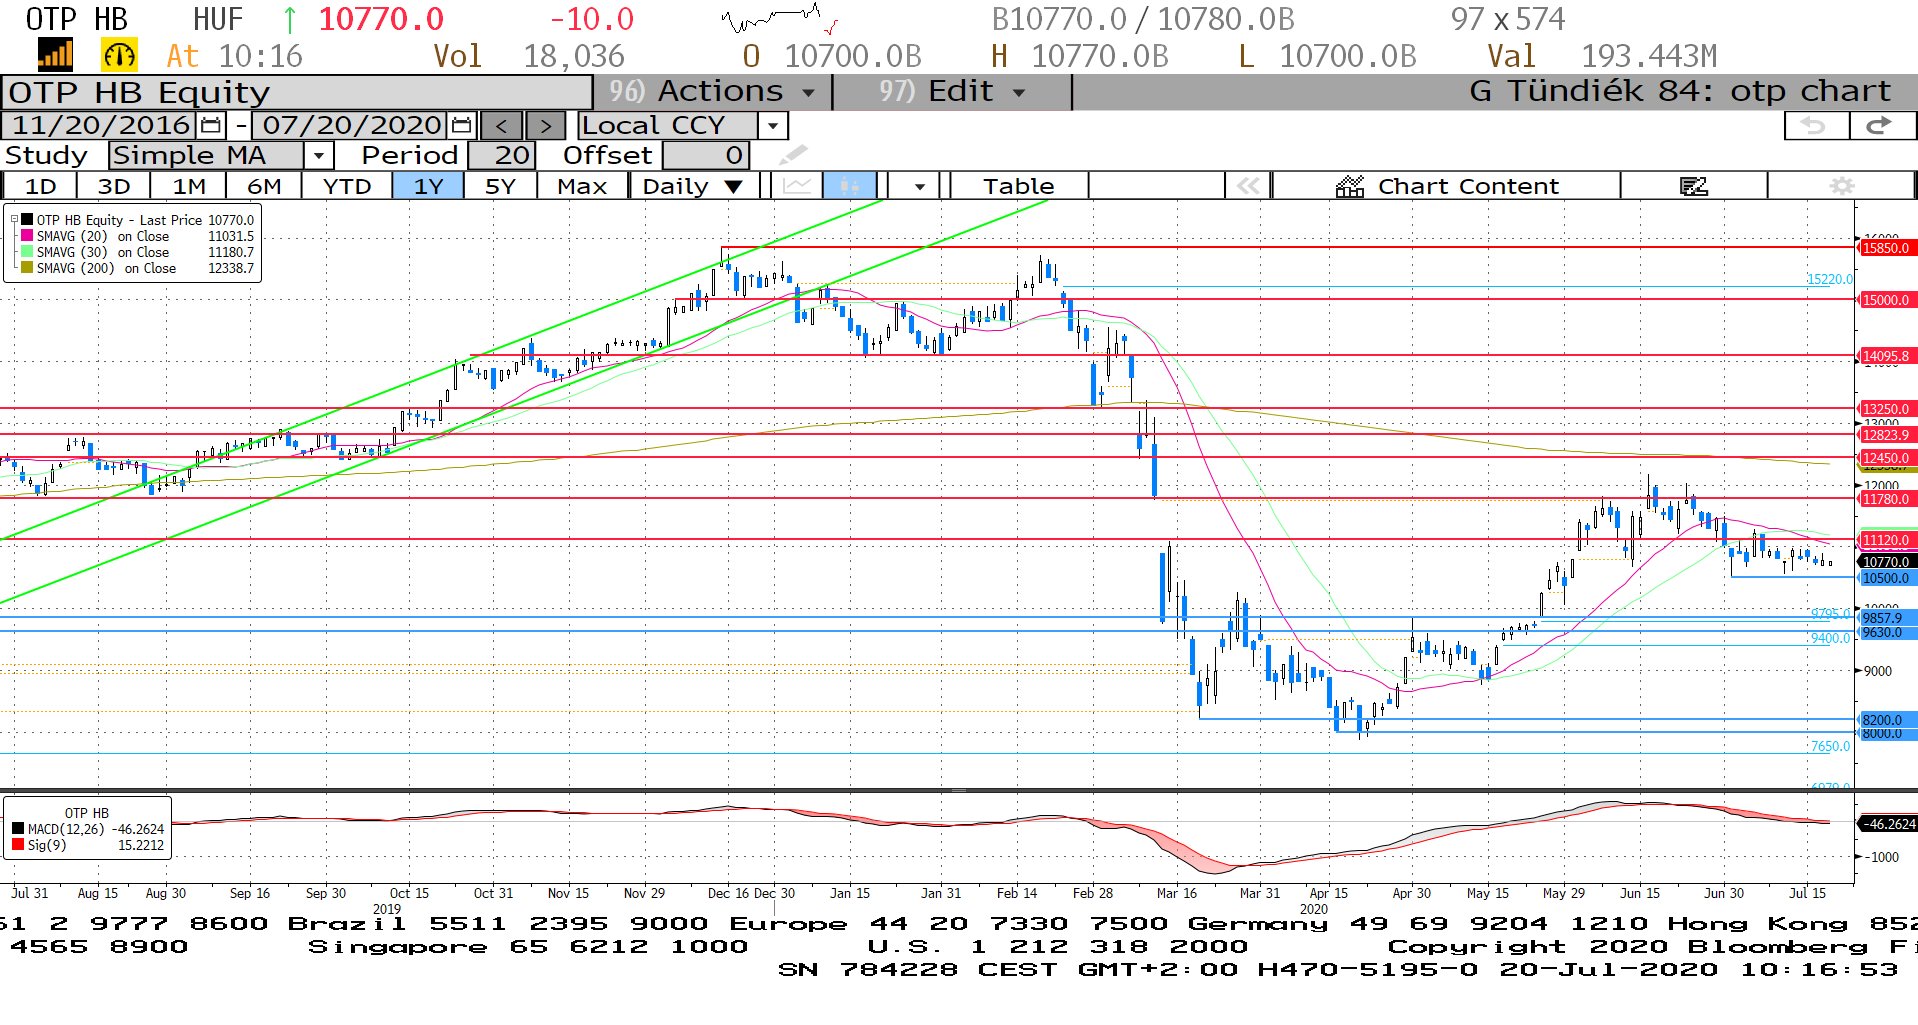Select the candlestick chart type icon

click(850, 186)
